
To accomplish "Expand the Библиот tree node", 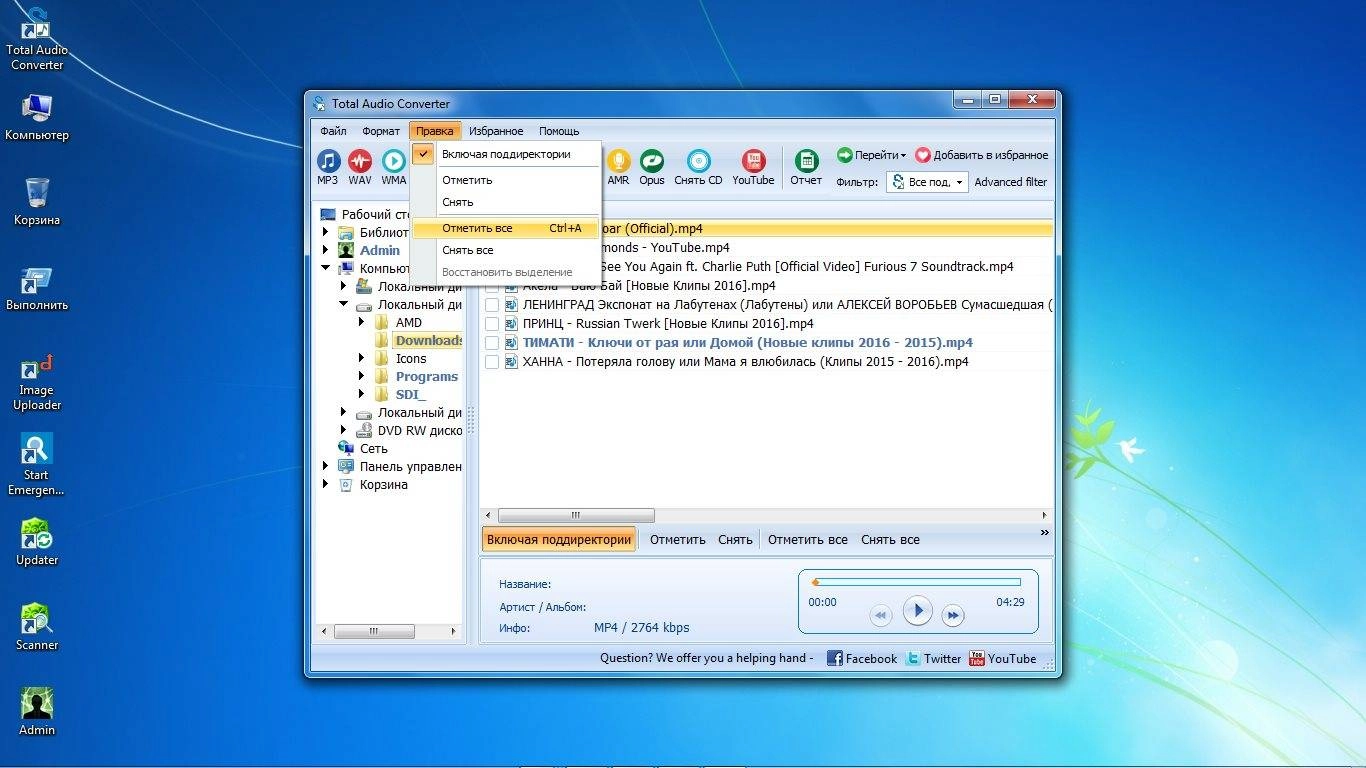I will click(325, 232).
